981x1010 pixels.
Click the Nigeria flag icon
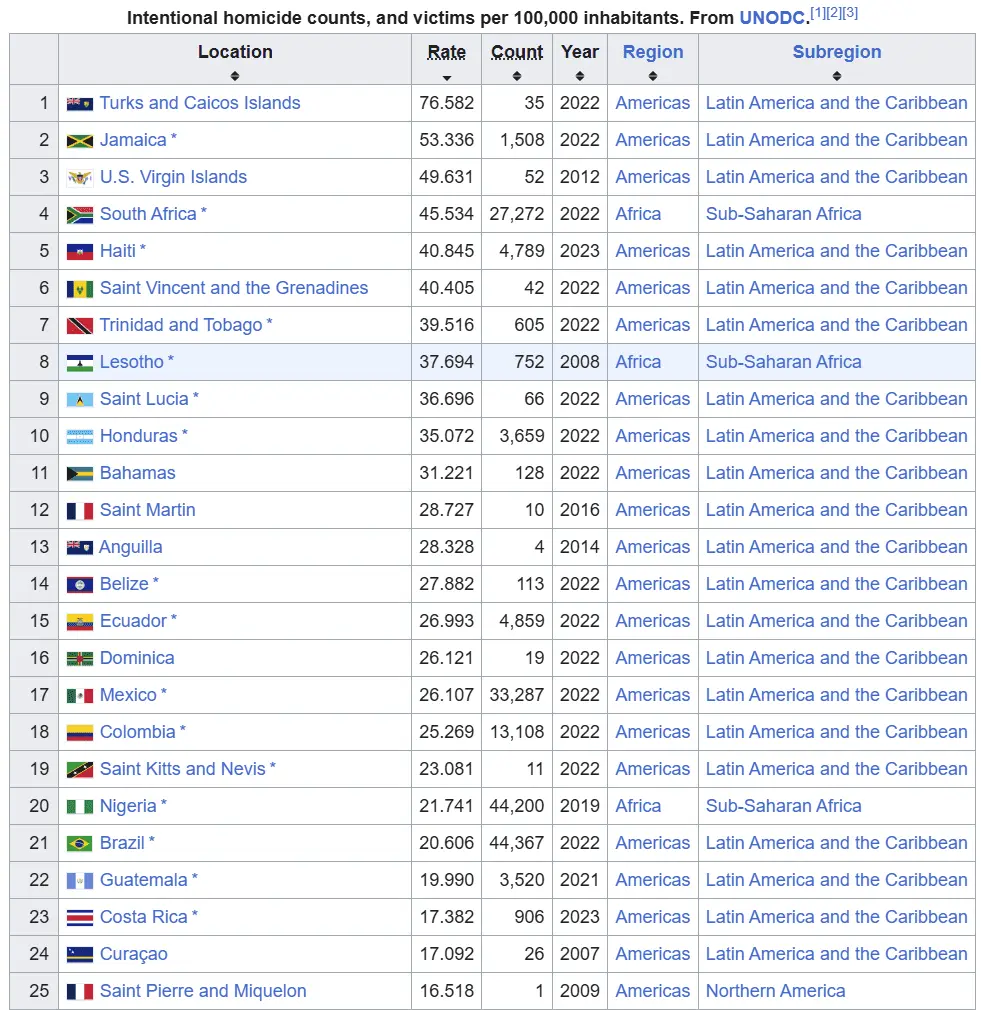click(x=79, y=807)
